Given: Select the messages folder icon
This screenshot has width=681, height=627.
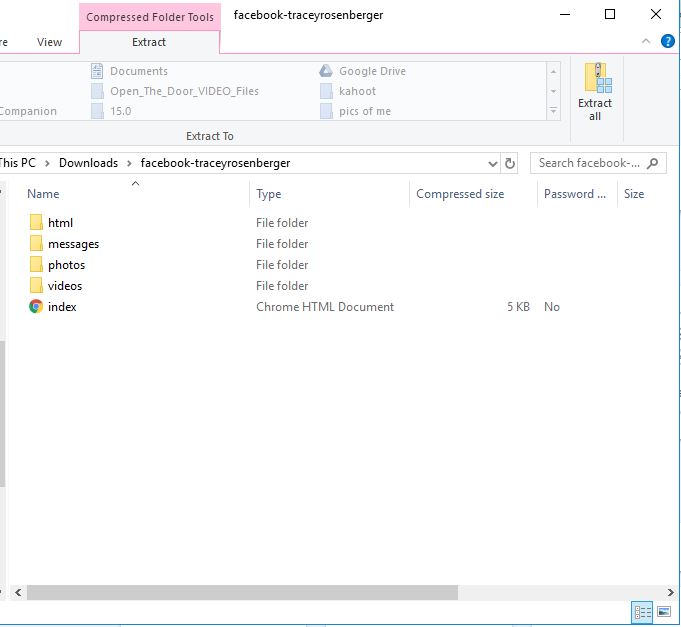Looking at the screenshot, I should pyautogui.click(x=36, y=243).
